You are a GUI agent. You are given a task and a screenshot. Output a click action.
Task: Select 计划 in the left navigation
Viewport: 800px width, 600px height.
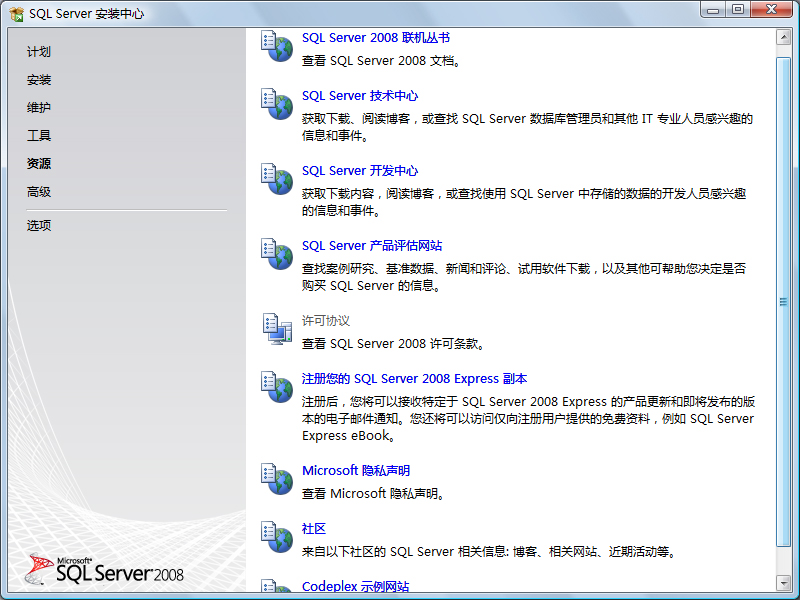(x=39, y=52)
